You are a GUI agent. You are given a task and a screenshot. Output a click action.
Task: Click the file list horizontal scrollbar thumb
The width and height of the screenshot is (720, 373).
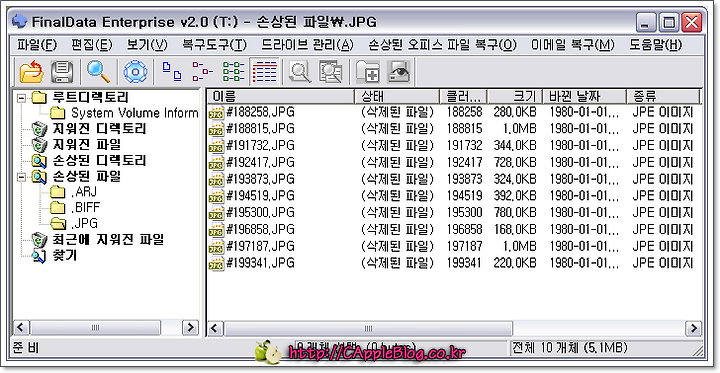(368, 328)
